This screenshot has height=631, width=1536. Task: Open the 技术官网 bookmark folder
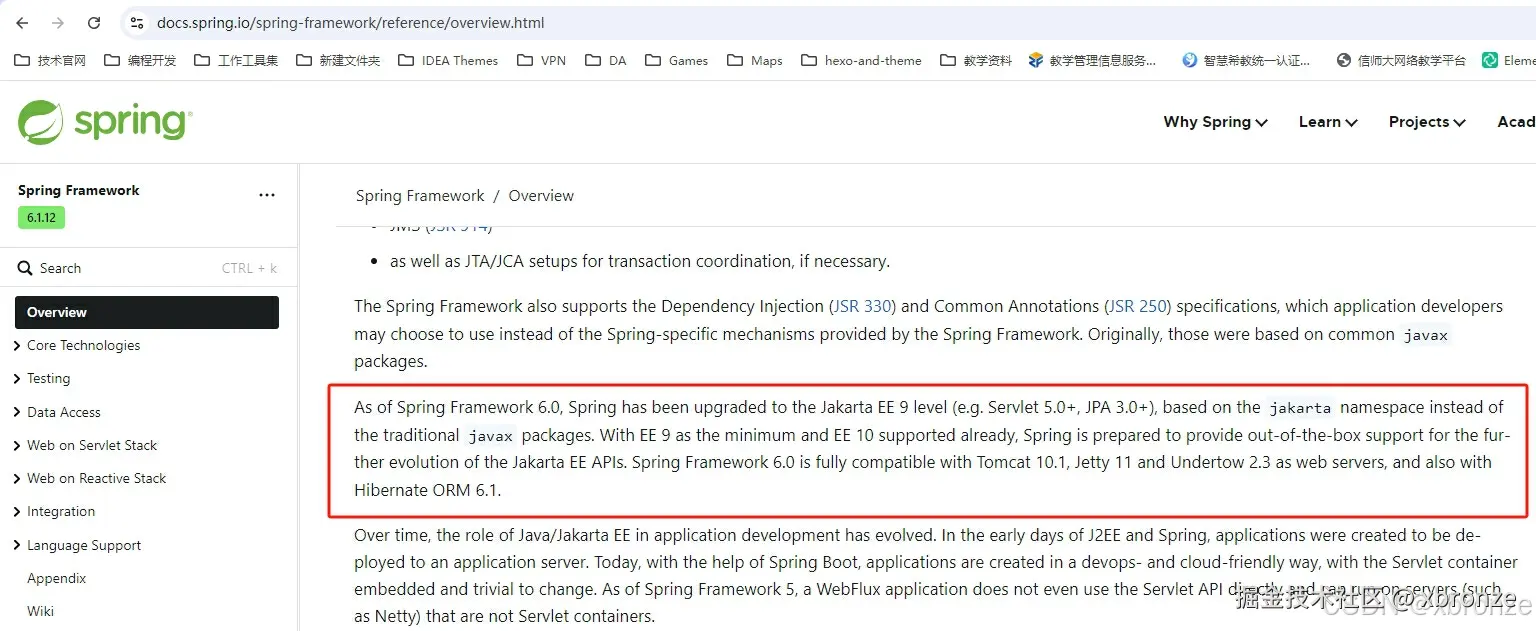pos(50,61)
